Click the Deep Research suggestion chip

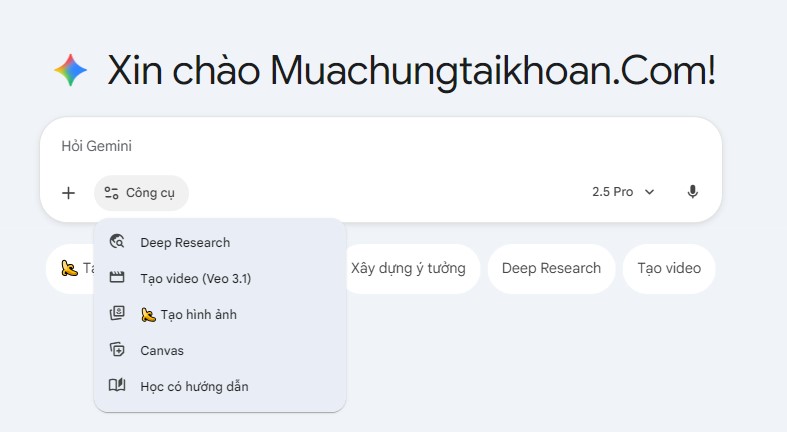551,268
